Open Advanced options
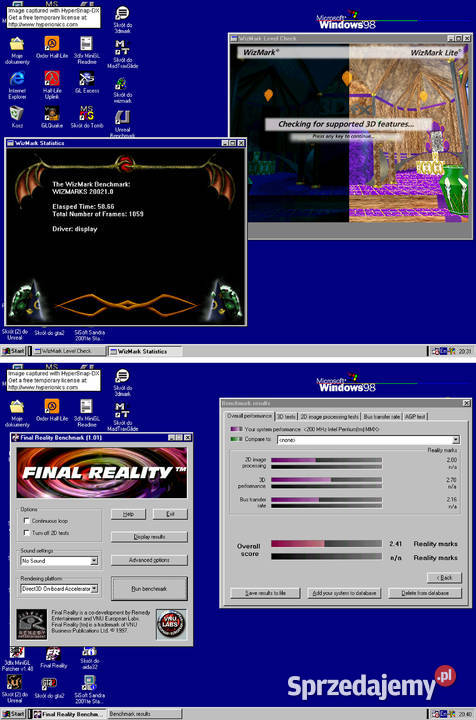 click(149, 560)
